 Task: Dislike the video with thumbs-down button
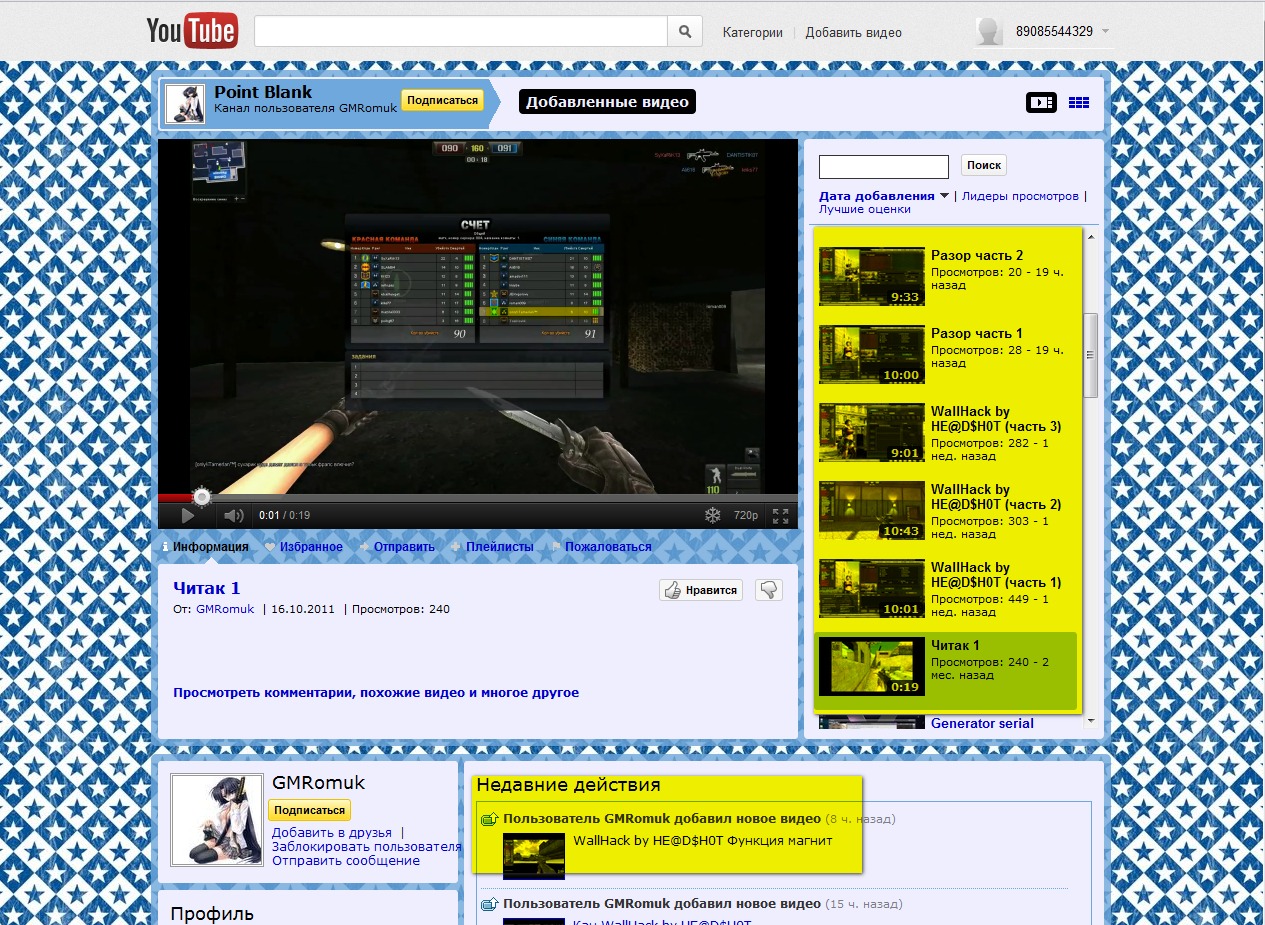(768, 590)
